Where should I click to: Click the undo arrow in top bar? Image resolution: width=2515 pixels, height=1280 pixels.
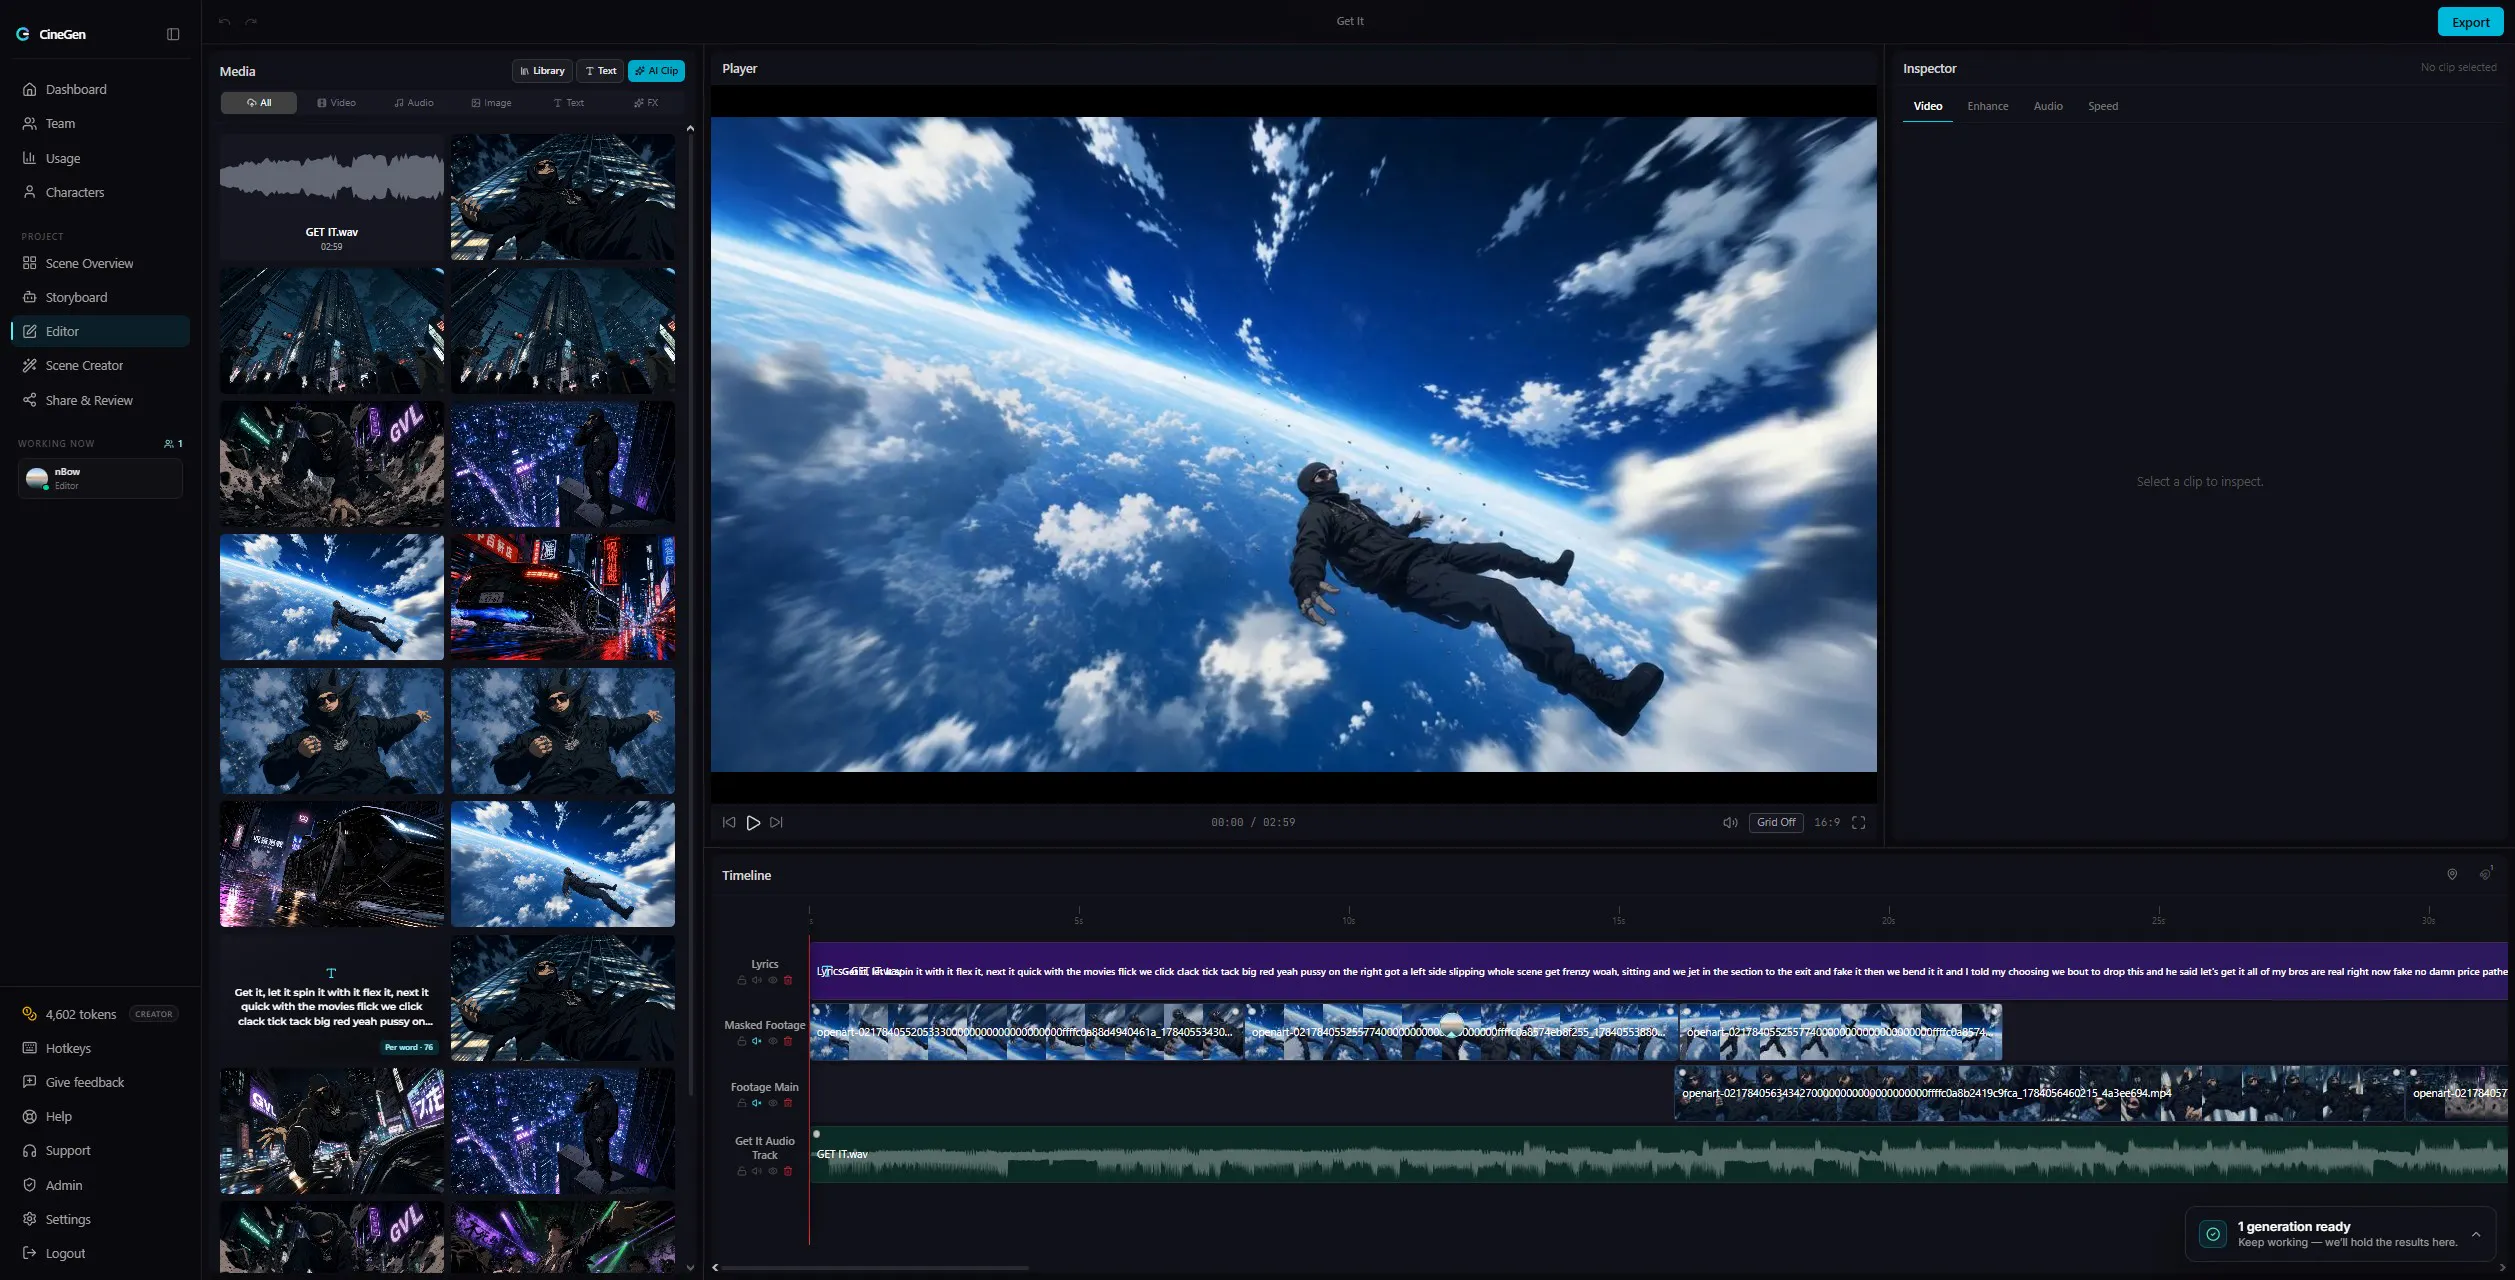point(225,22)
